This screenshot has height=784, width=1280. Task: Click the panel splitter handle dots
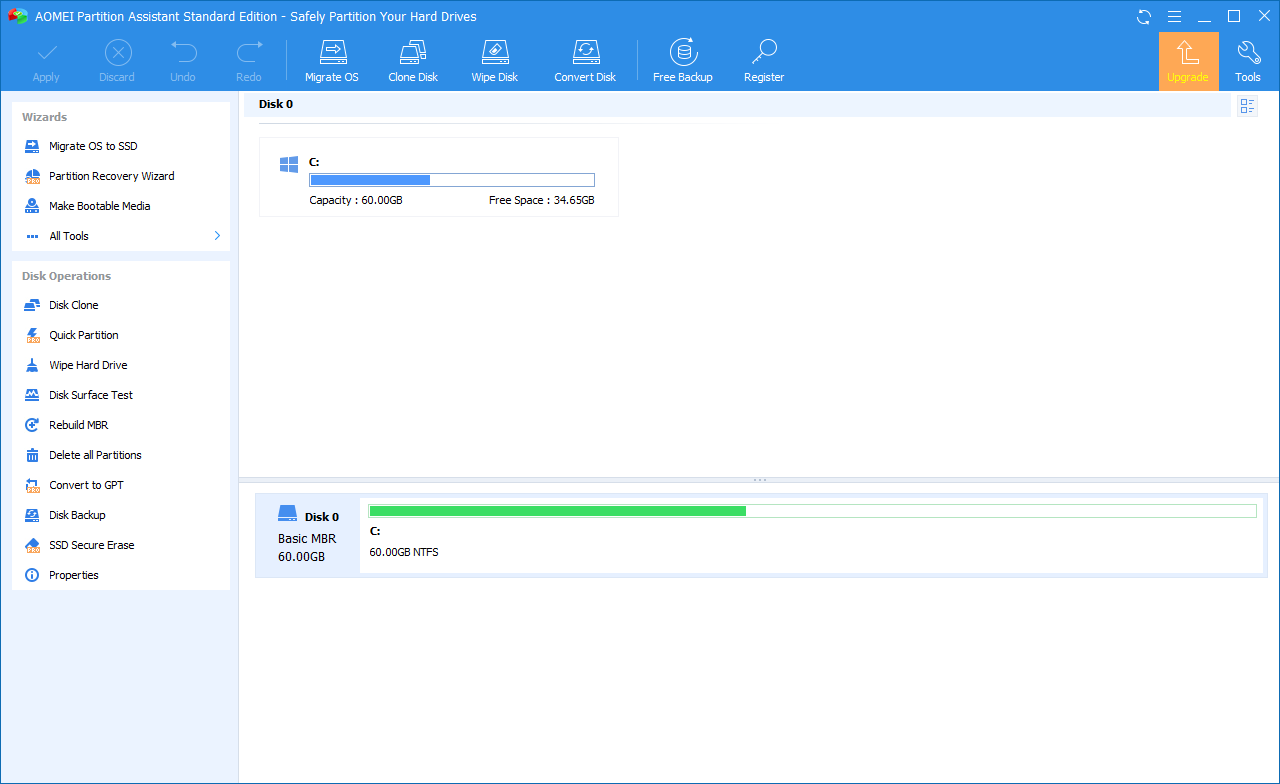click(759, 480)
